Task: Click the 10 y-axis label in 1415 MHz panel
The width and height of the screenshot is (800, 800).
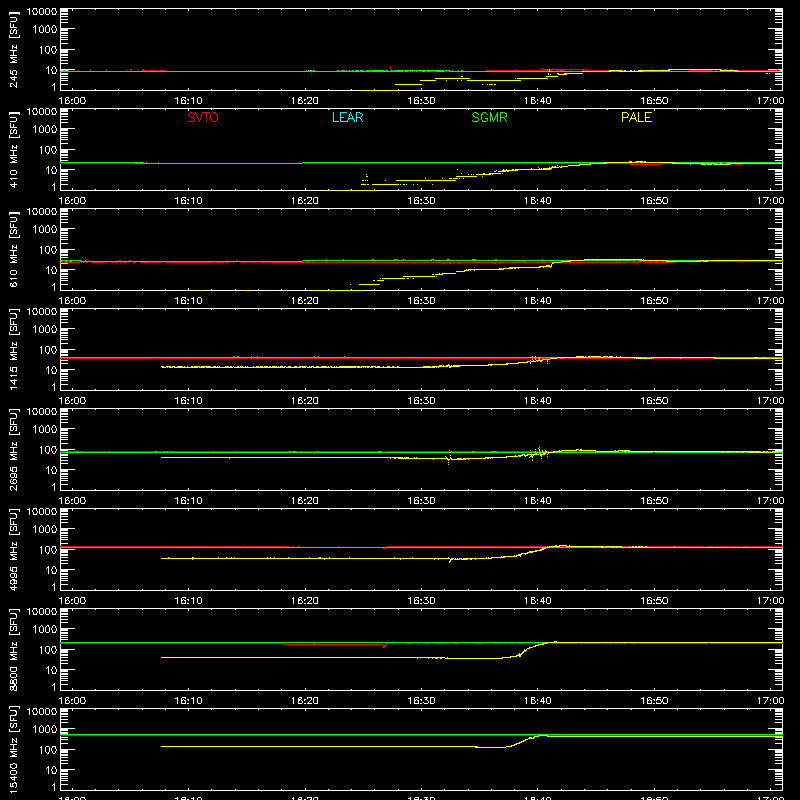Action: (51, 370)
